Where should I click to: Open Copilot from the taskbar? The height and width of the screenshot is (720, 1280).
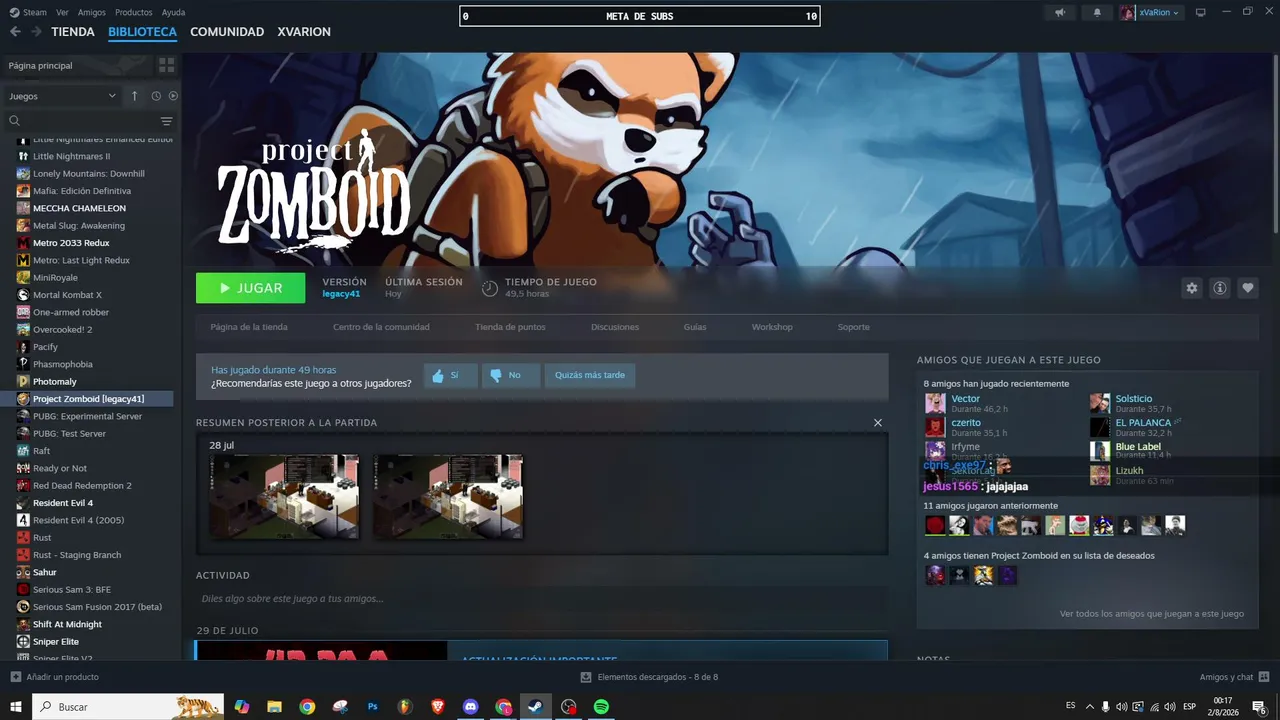tap(241, 707)
